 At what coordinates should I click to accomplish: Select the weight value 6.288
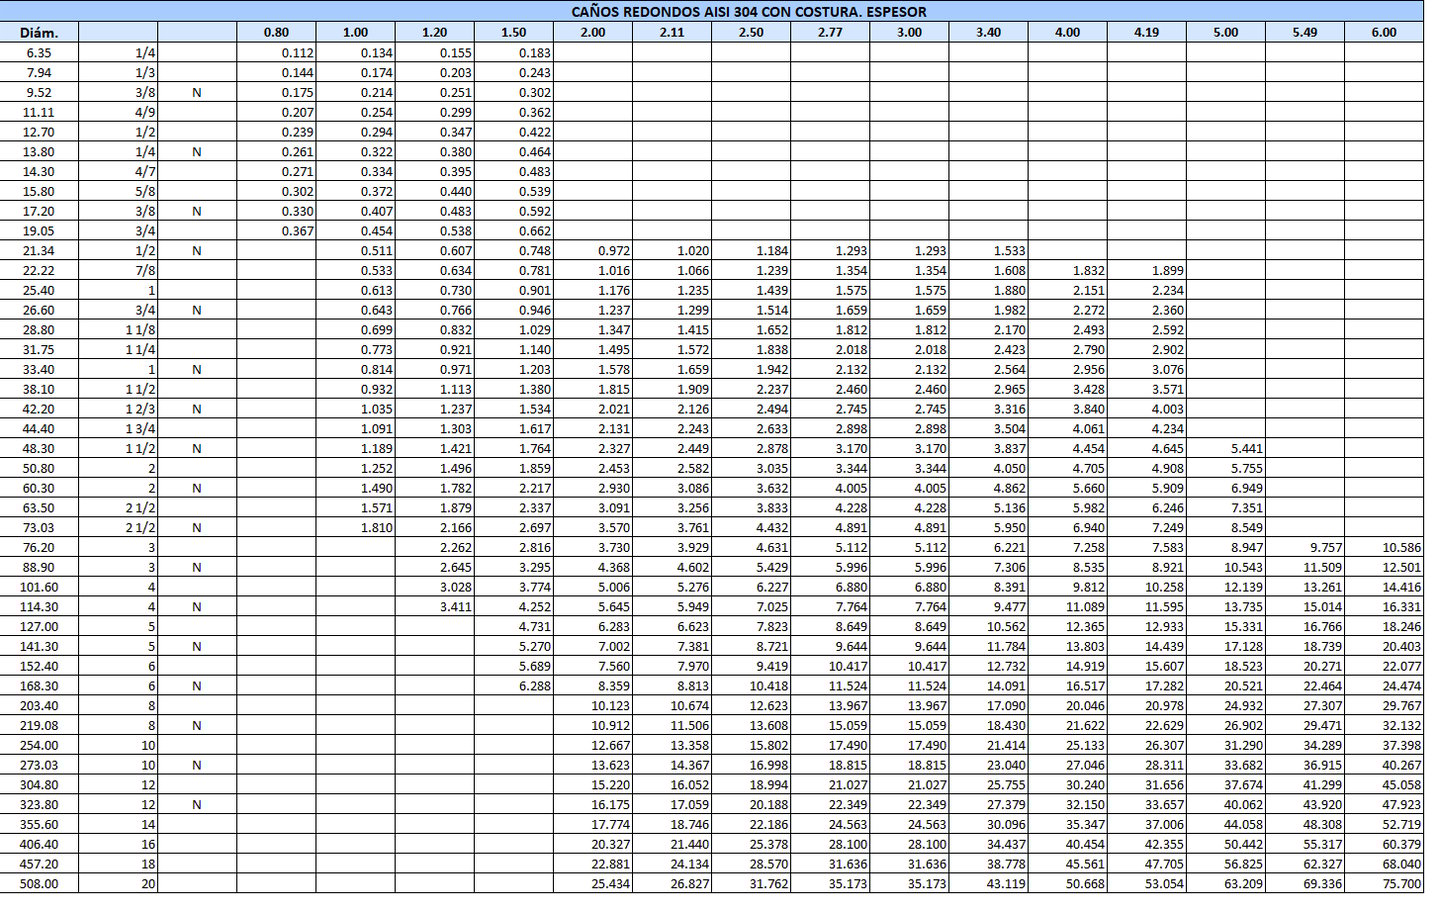pos(535,686)
